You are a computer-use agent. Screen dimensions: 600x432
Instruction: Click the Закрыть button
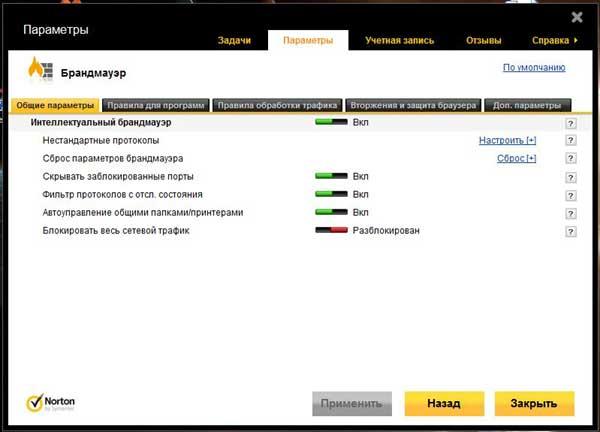click(535, 403)
